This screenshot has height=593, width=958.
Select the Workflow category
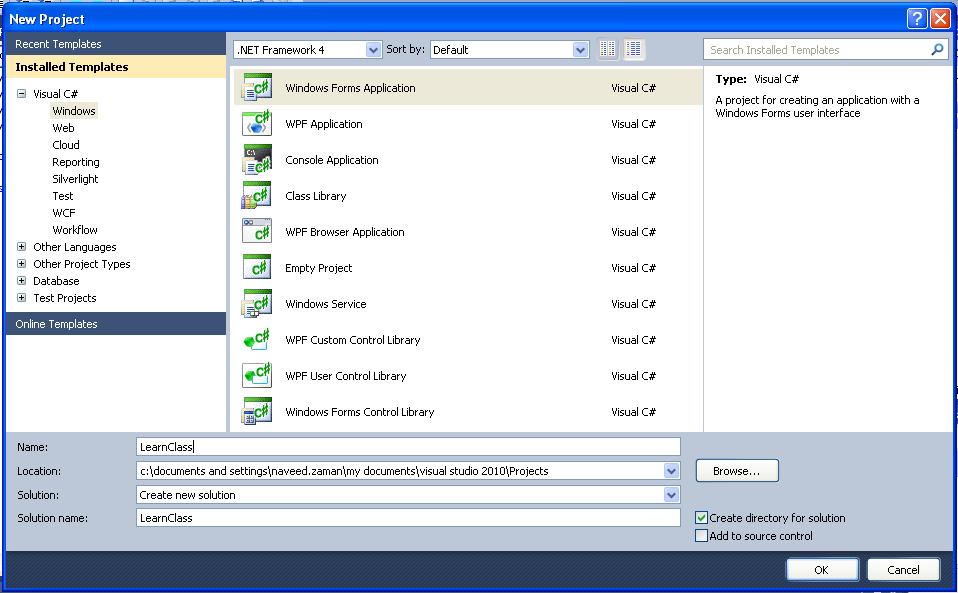75,230
